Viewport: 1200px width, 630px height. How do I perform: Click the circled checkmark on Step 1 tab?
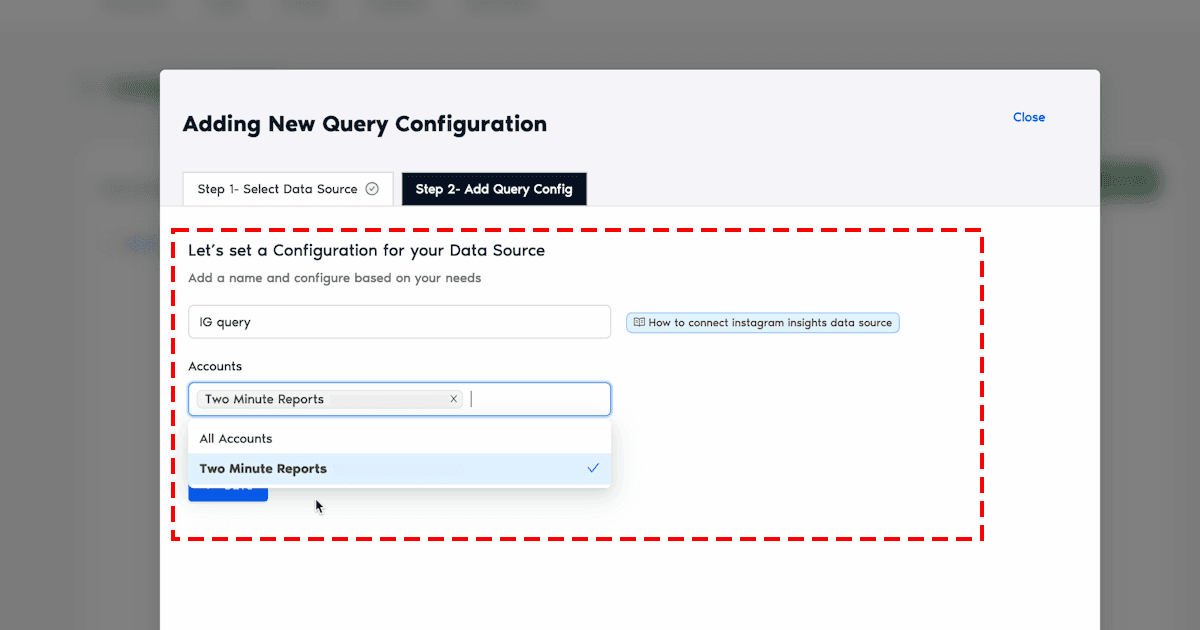(x=372, y=189)
